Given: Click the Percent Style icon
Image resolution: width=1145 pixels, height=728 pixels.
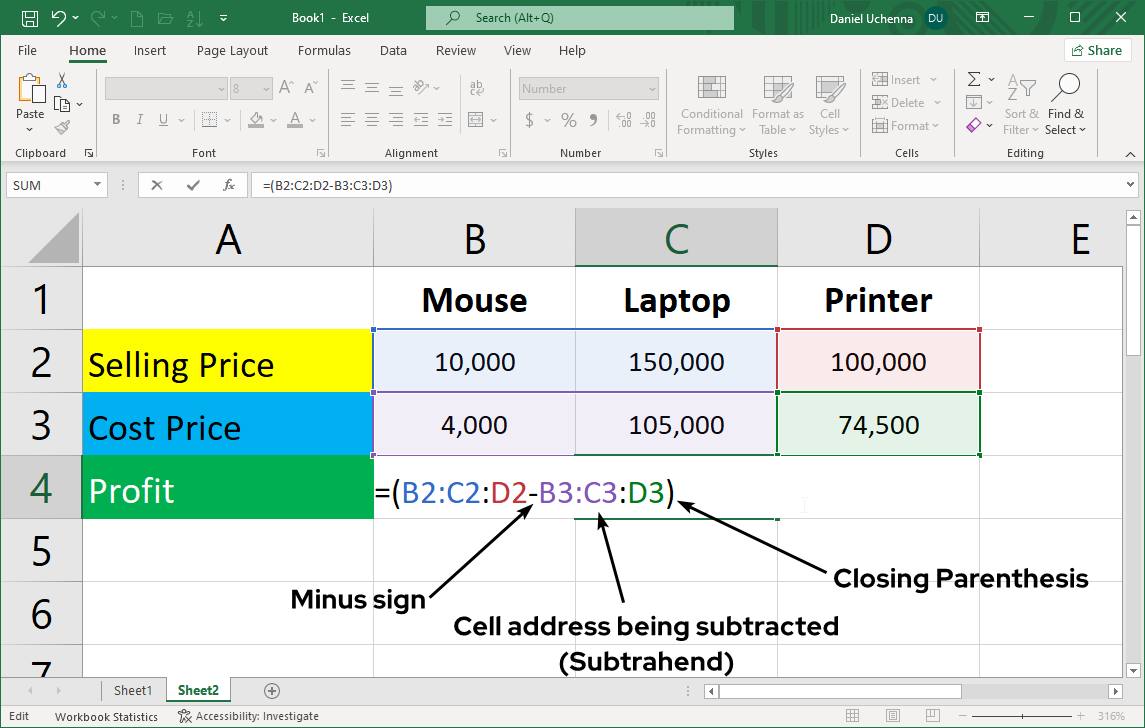Looking at the screenshot, I should coord(567,119).
